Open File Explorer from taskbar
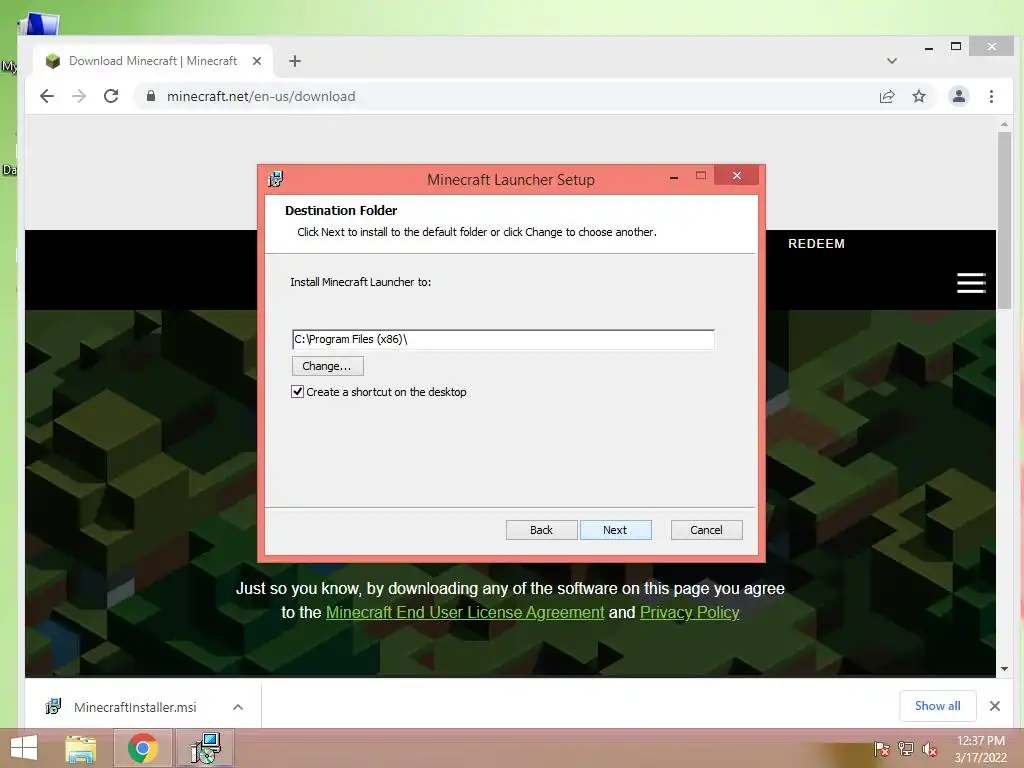Image resolution: width=1024 pixels, height=768 pixels. 81,748
